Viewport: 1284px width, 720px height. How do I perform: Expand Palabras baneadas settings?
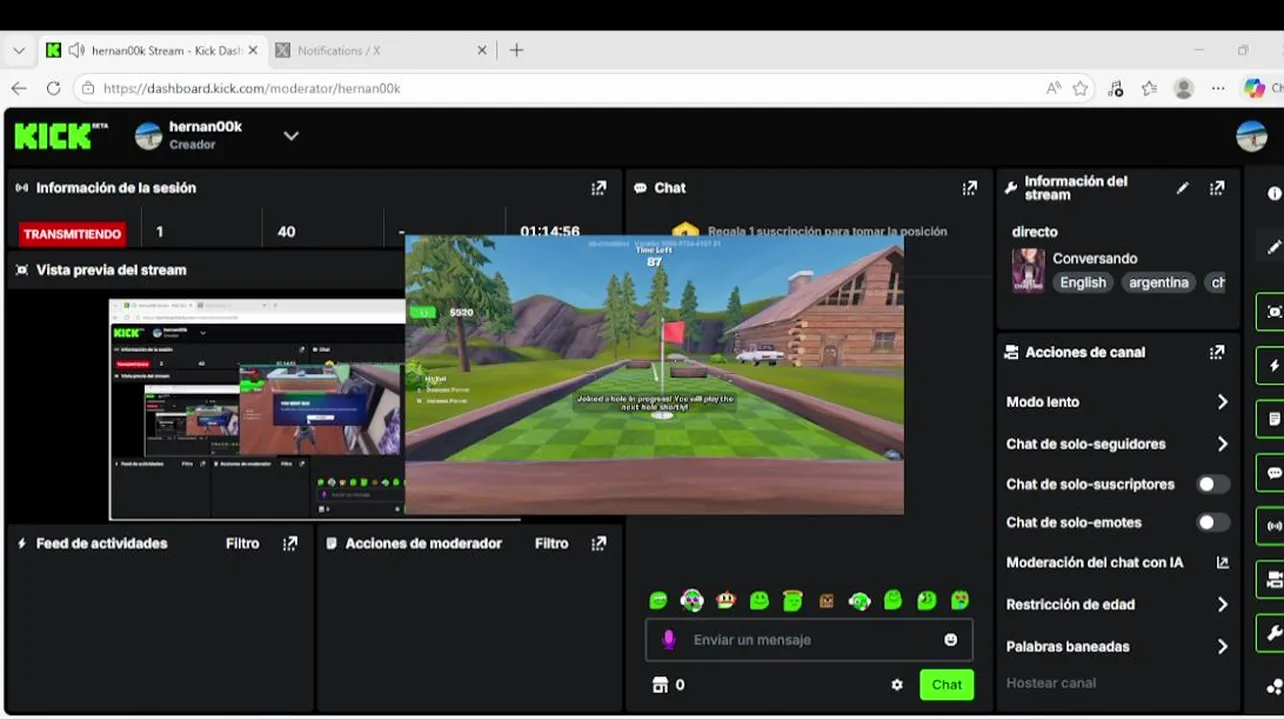pos(1222,647)
